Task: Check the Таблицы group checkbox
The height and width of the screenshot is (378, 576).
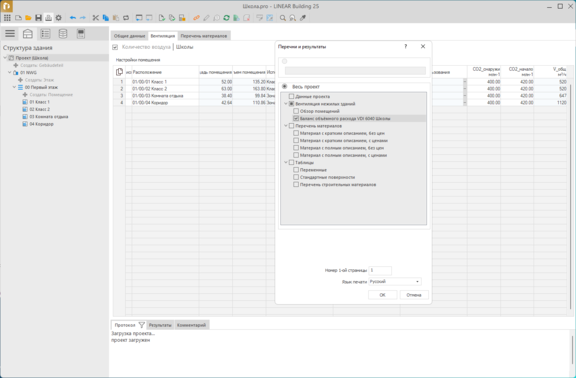Action: 291,163
